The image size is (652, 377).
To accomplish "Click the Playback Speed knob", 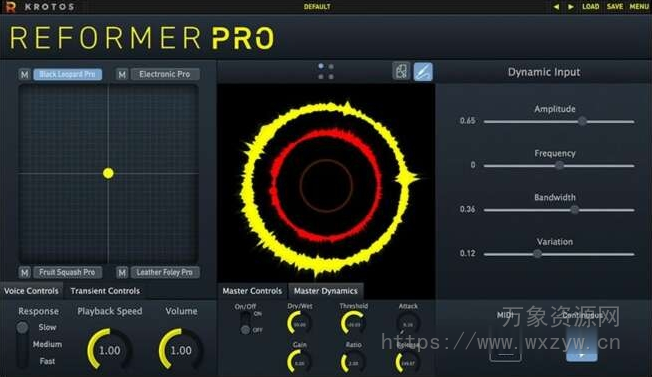I will (109, 350).
